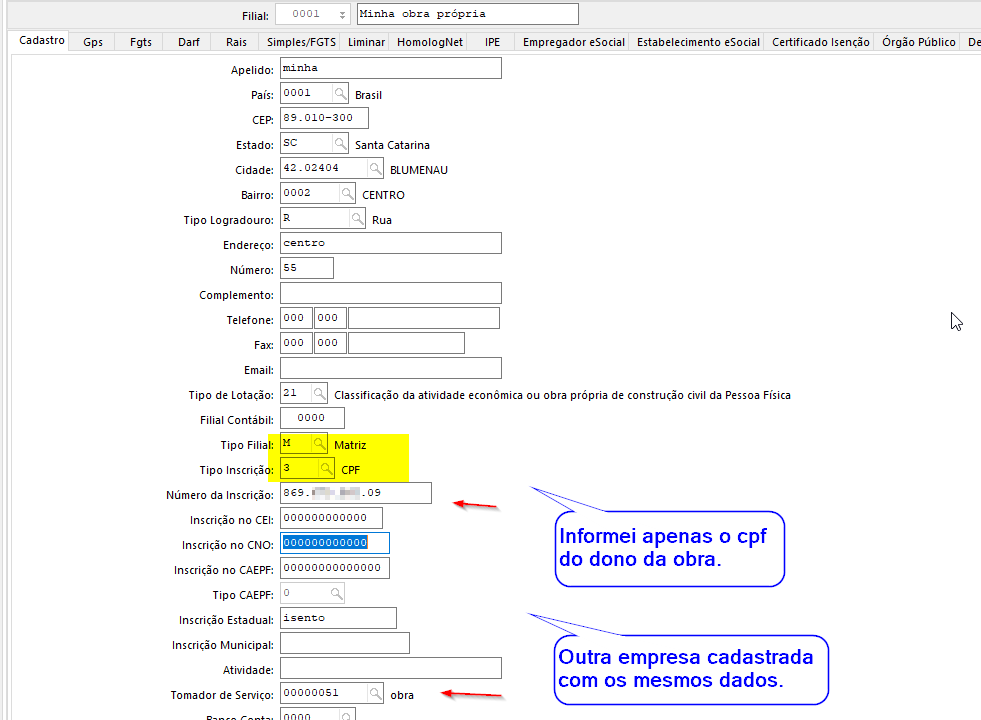981x720 pixels.
Task: Open the HomologNet tab
Action: (x=430, y=42)
